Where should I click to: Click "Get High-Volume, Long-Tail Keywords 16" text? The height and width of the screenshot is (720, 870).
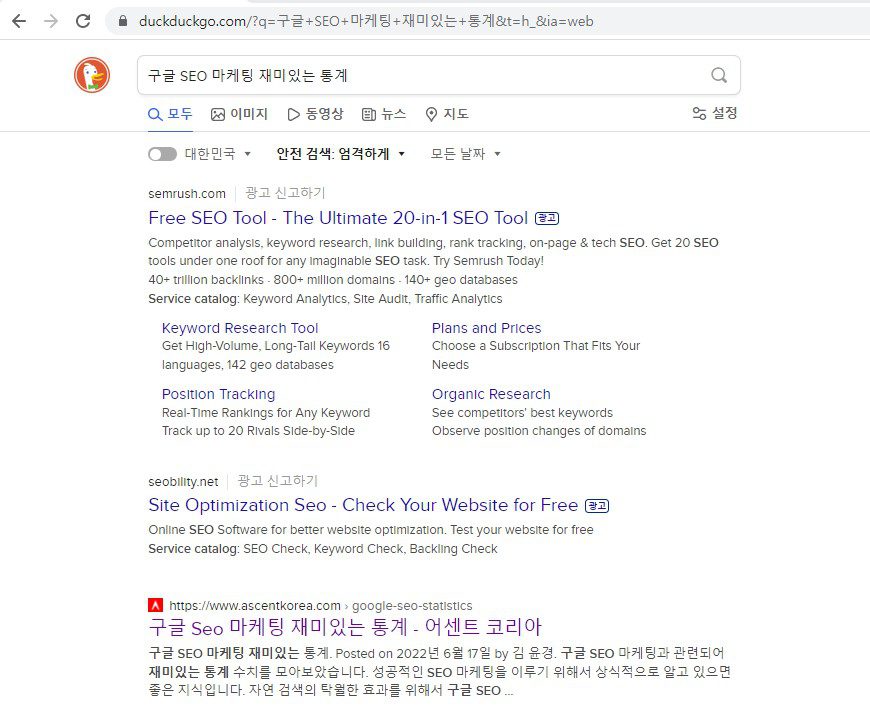tap(276, 346)
